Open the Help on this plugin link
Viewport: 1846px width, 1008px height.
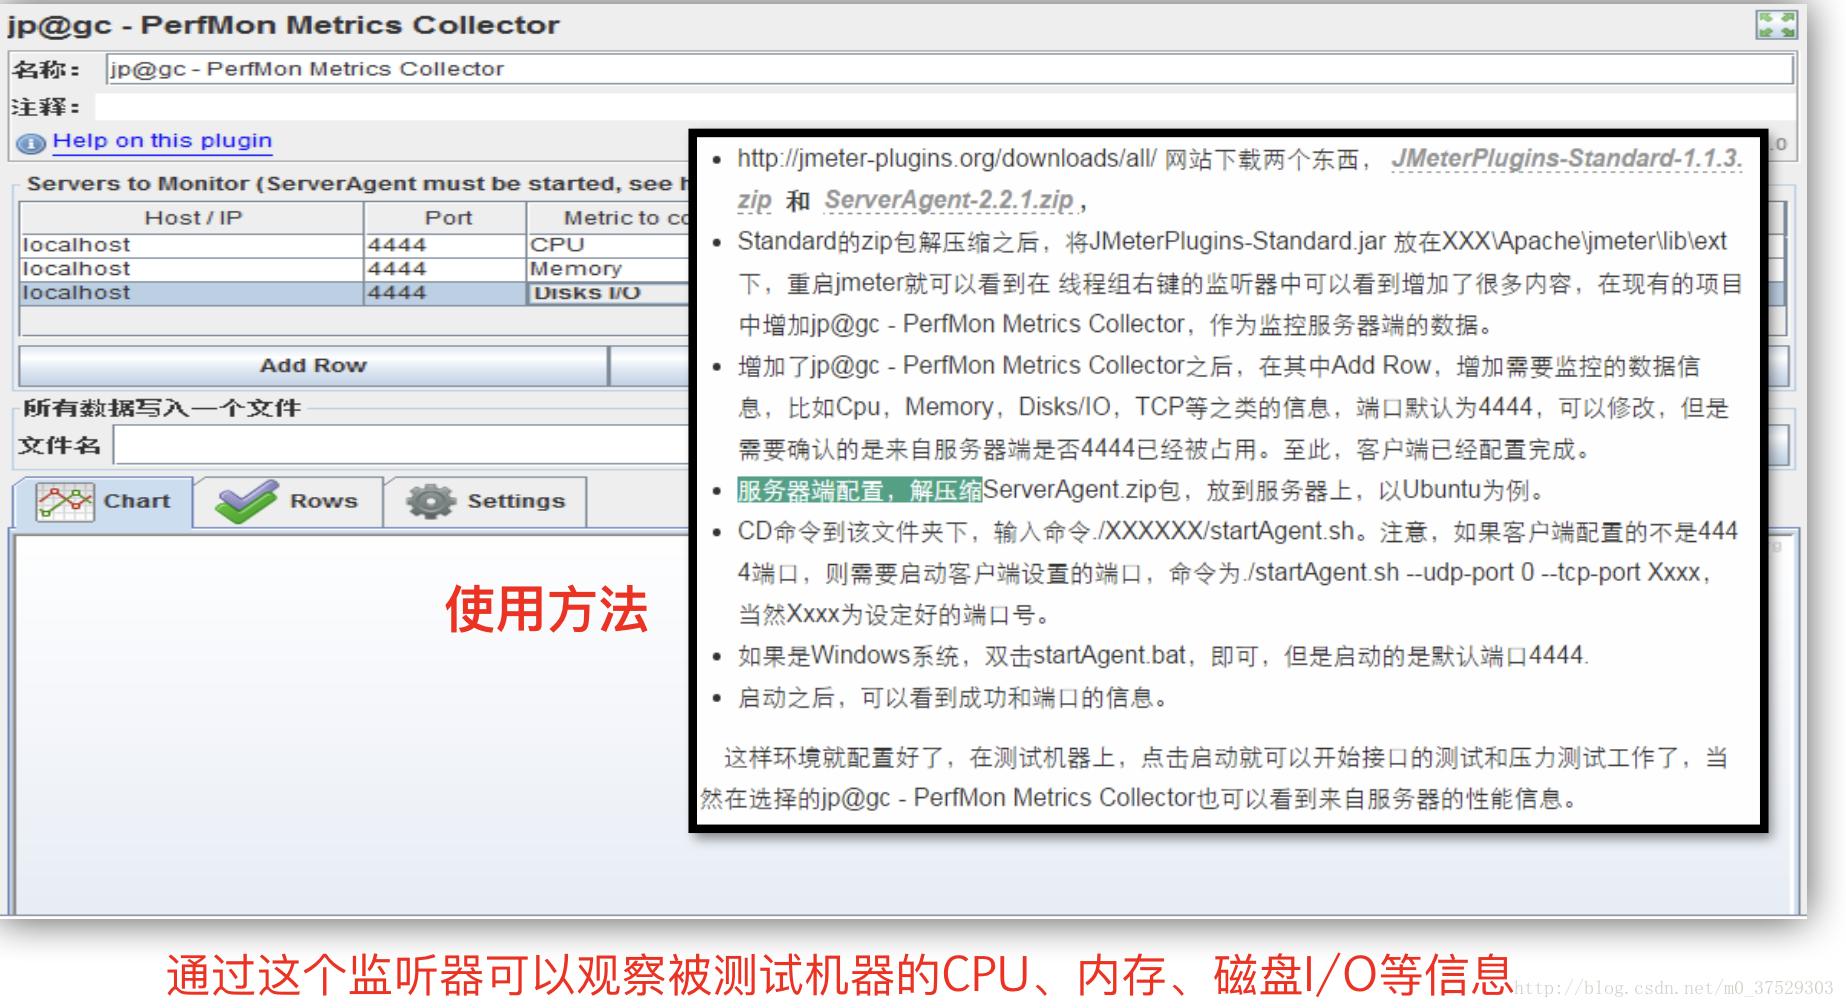(161, 140)
